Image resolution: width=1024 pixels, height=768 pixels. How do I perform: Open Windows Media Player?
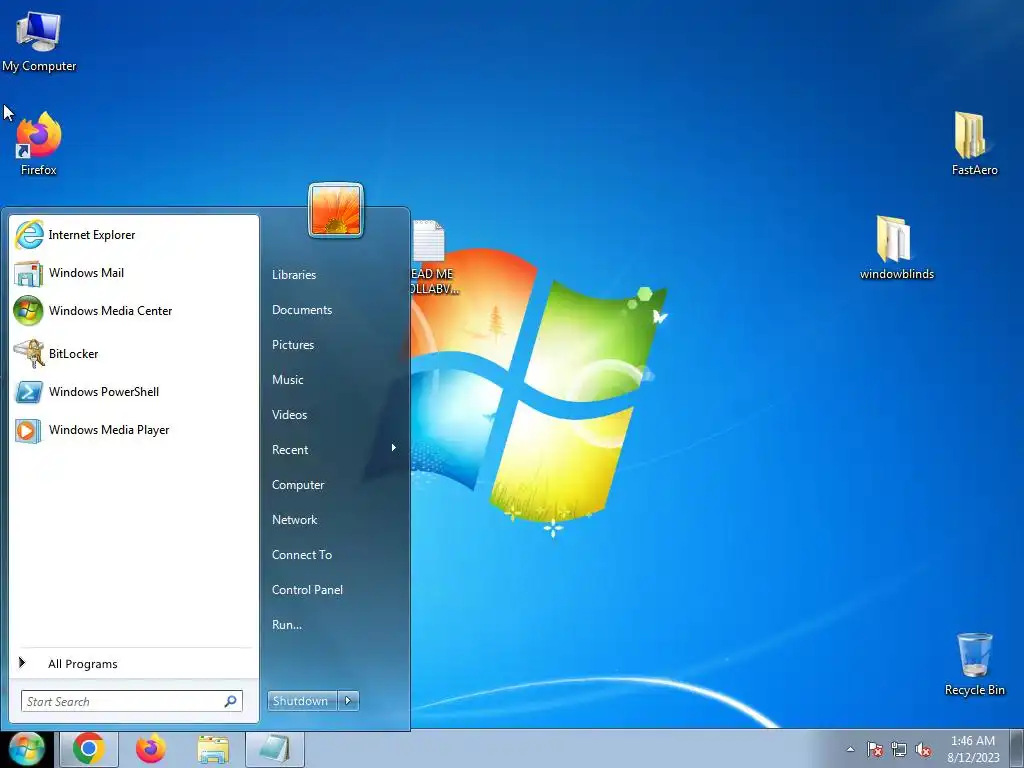[134, 430]
